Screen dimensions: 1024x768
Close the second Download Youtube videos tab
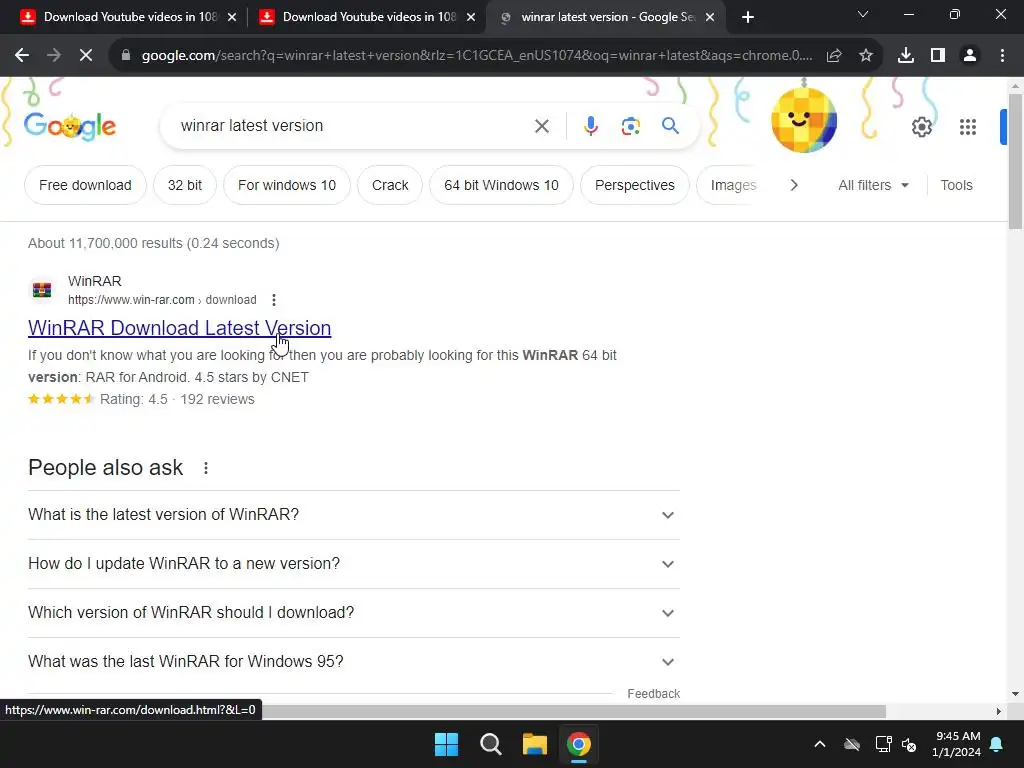click(x=471, y=17)
